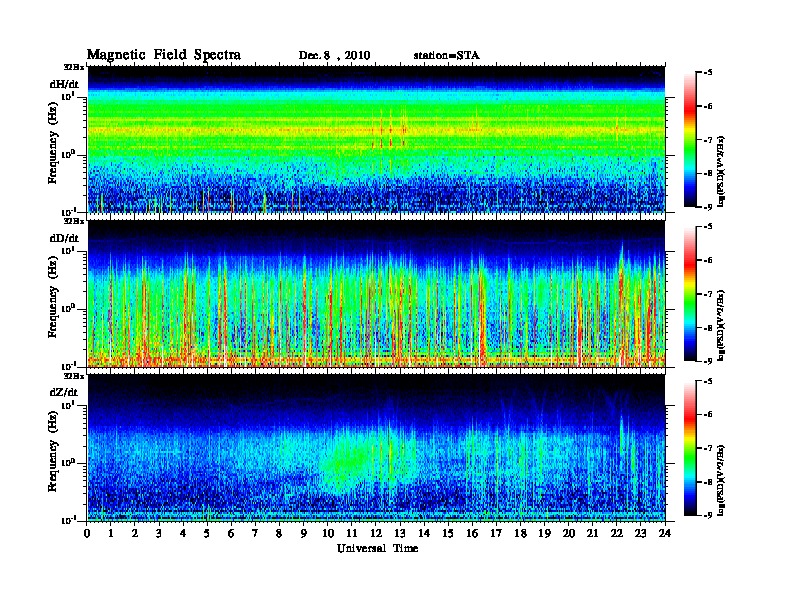Click hour tick label "7" on the time axis
Viewport: 792px width, 612px height.
point(255,534)
